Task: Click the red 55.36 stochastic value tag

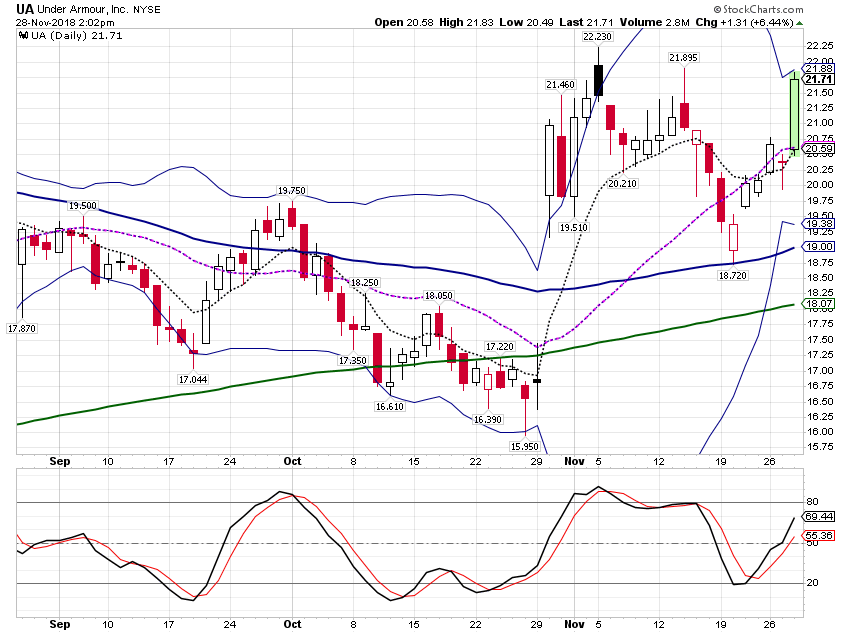Action: click(x=819, y=535)
